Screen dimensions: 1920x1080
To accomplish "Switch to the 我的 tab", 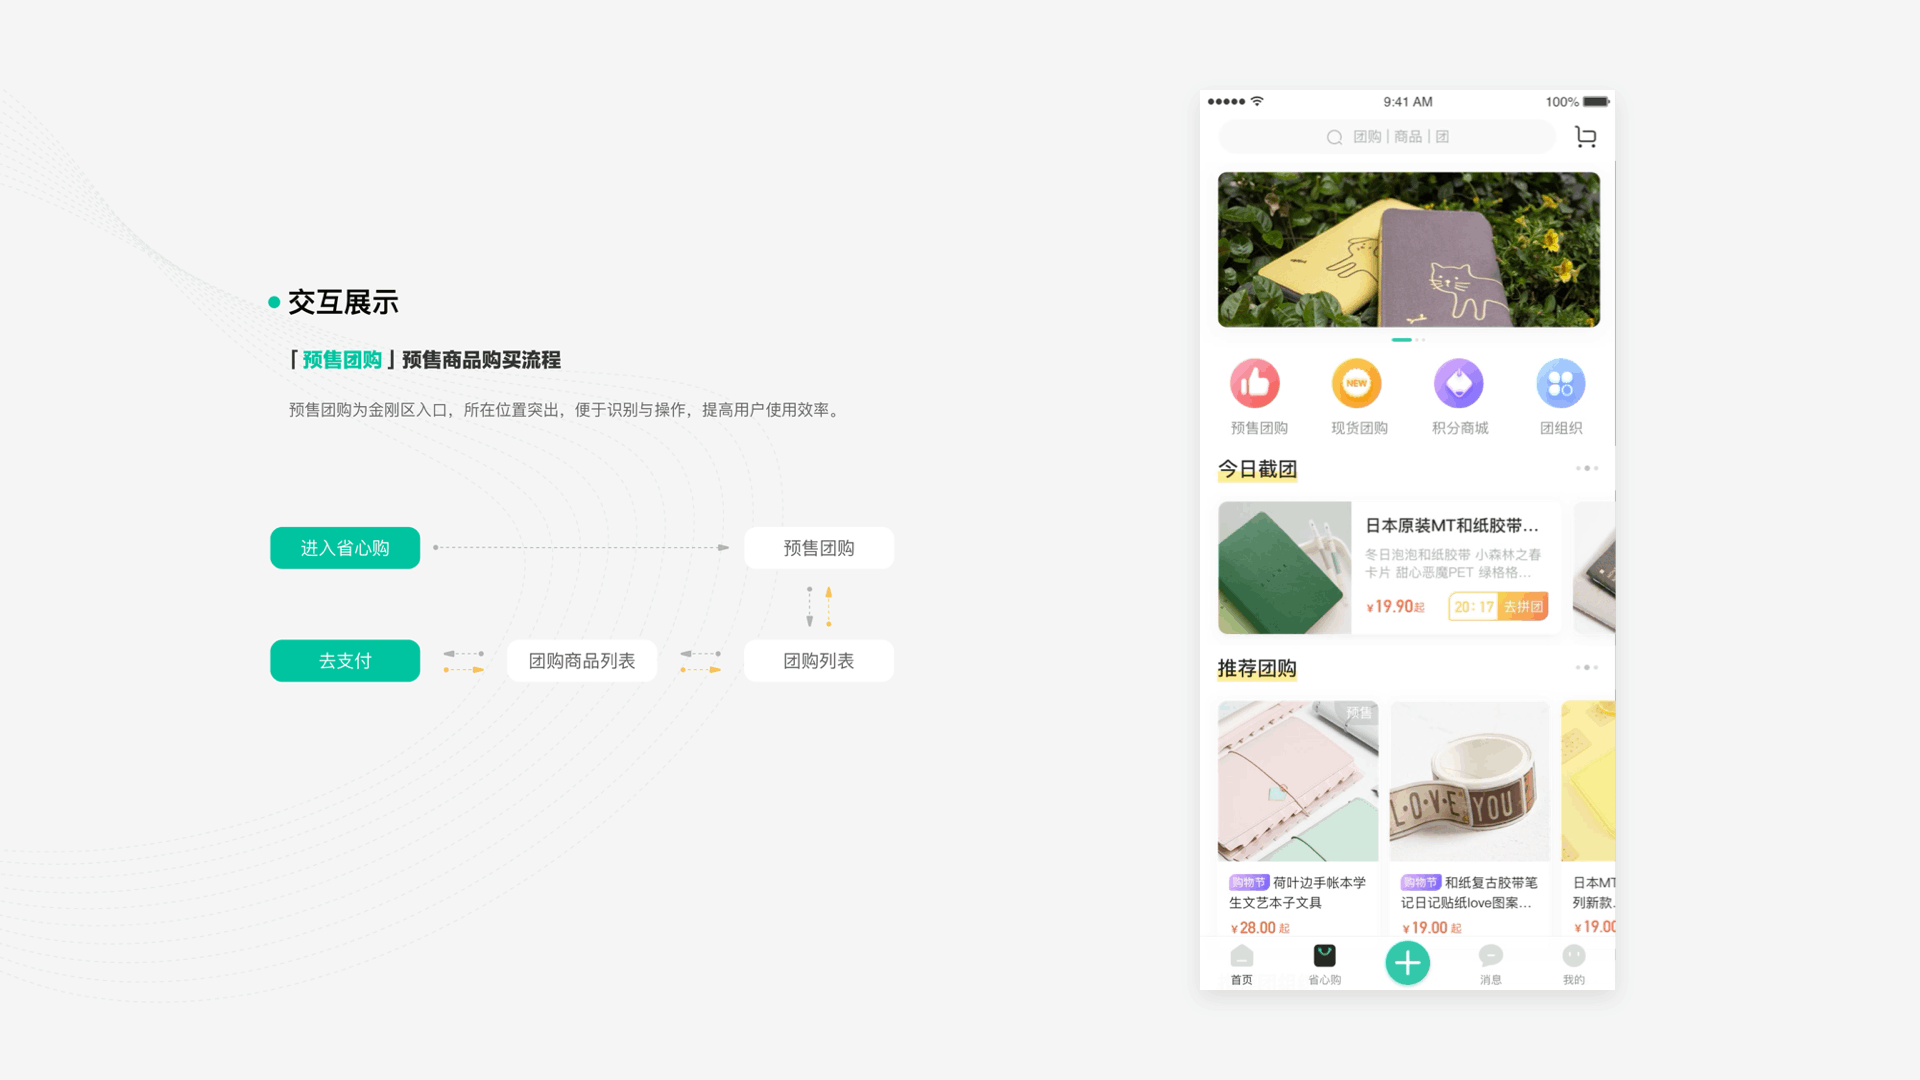I will click(1574, 965).
